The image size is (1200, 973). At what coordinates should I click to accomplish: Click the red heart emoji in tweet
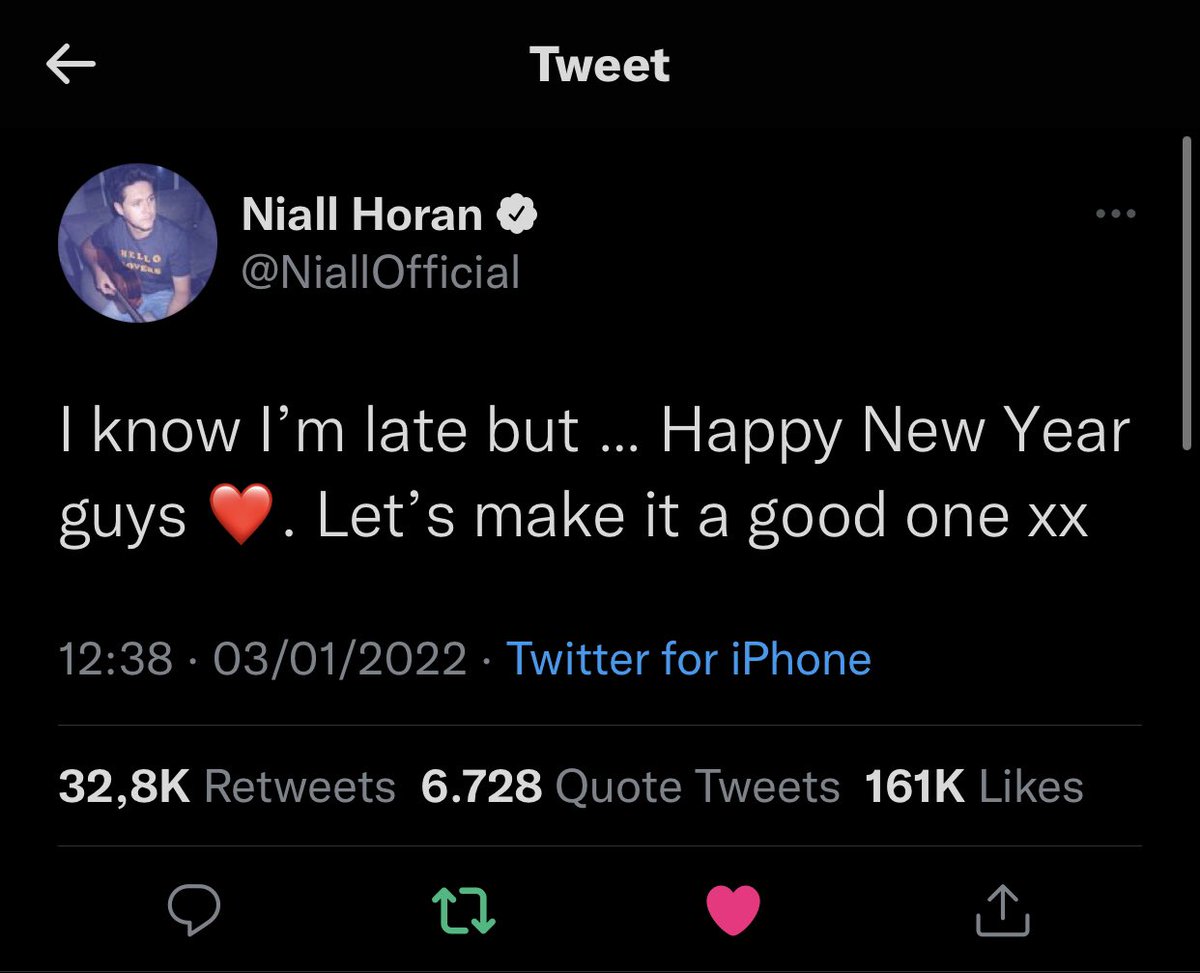click(x=241, y=516)
